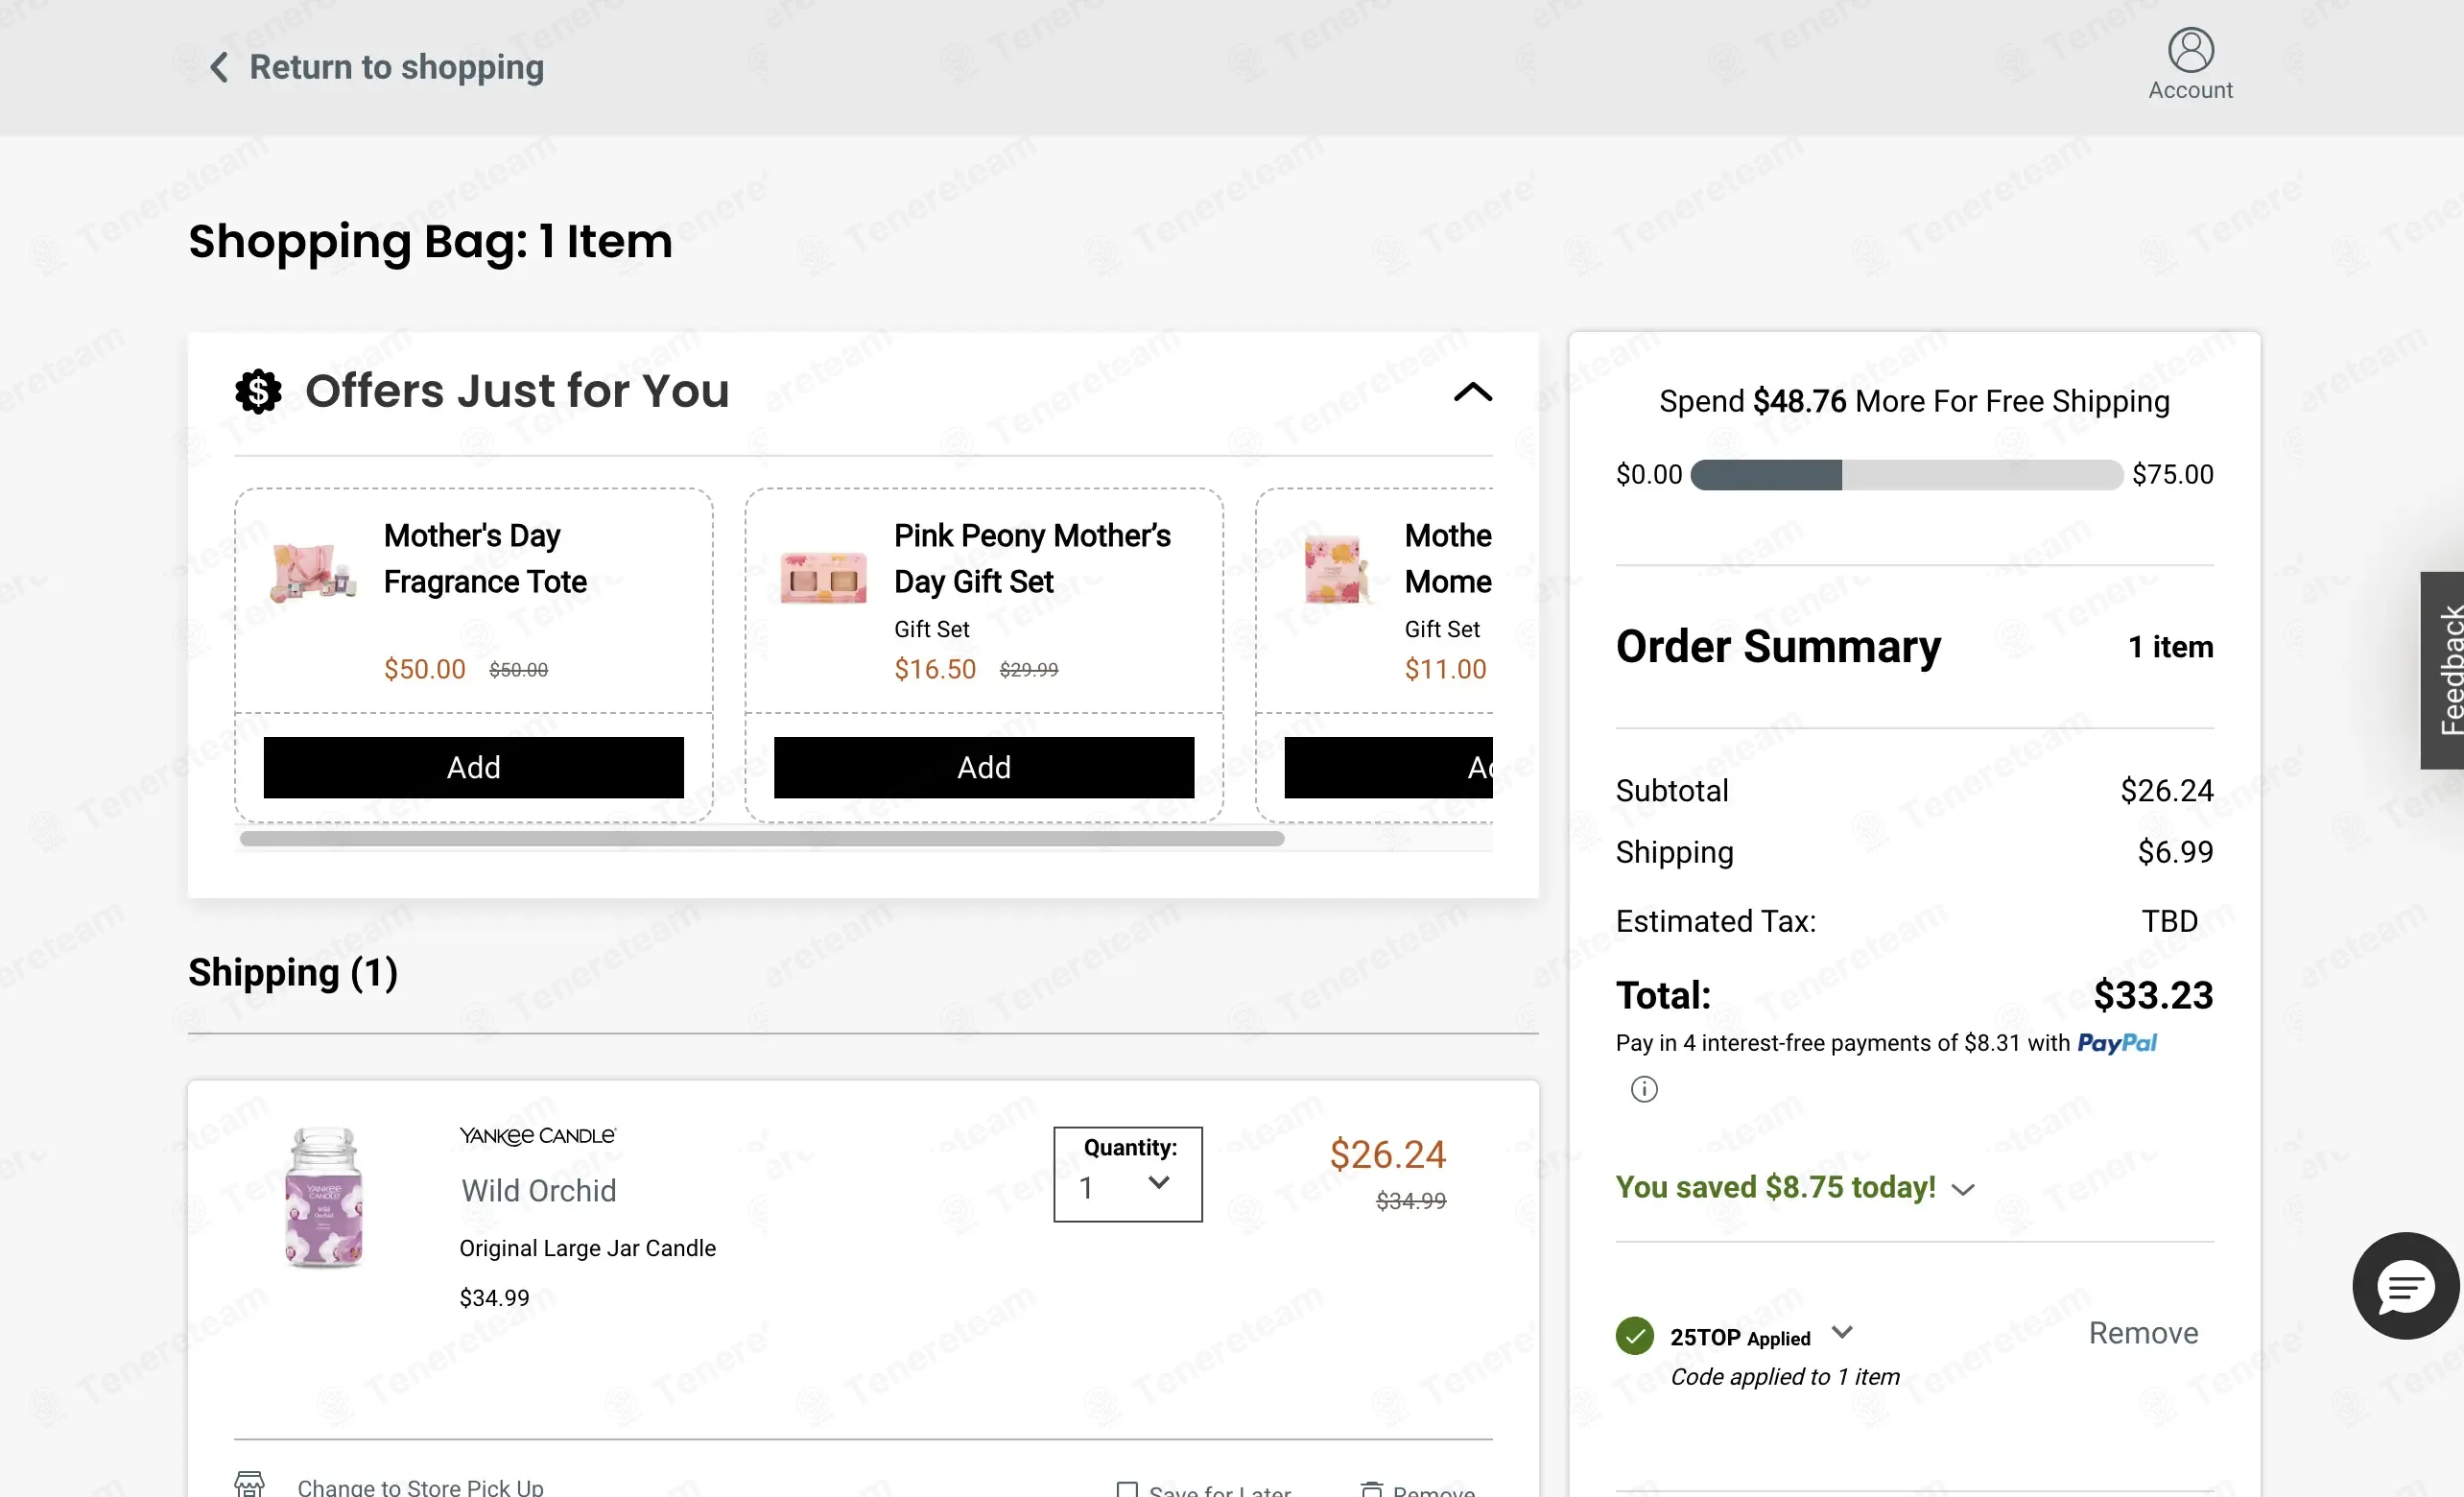2464x1497 pixels.
Task: Open the Feedback side tab
Action: click(x=2442, y=670)
